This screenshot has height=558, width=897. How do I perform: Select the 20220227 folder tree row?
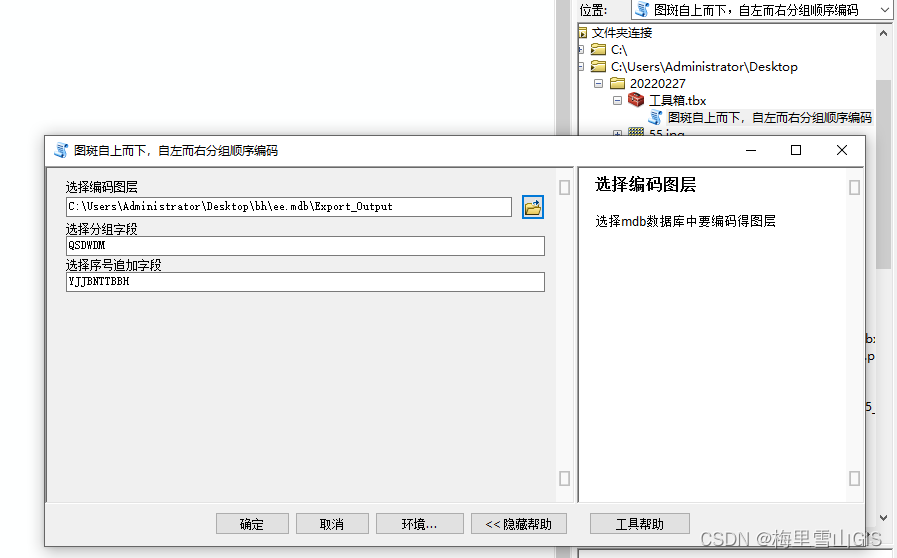[x=657, y=84]
